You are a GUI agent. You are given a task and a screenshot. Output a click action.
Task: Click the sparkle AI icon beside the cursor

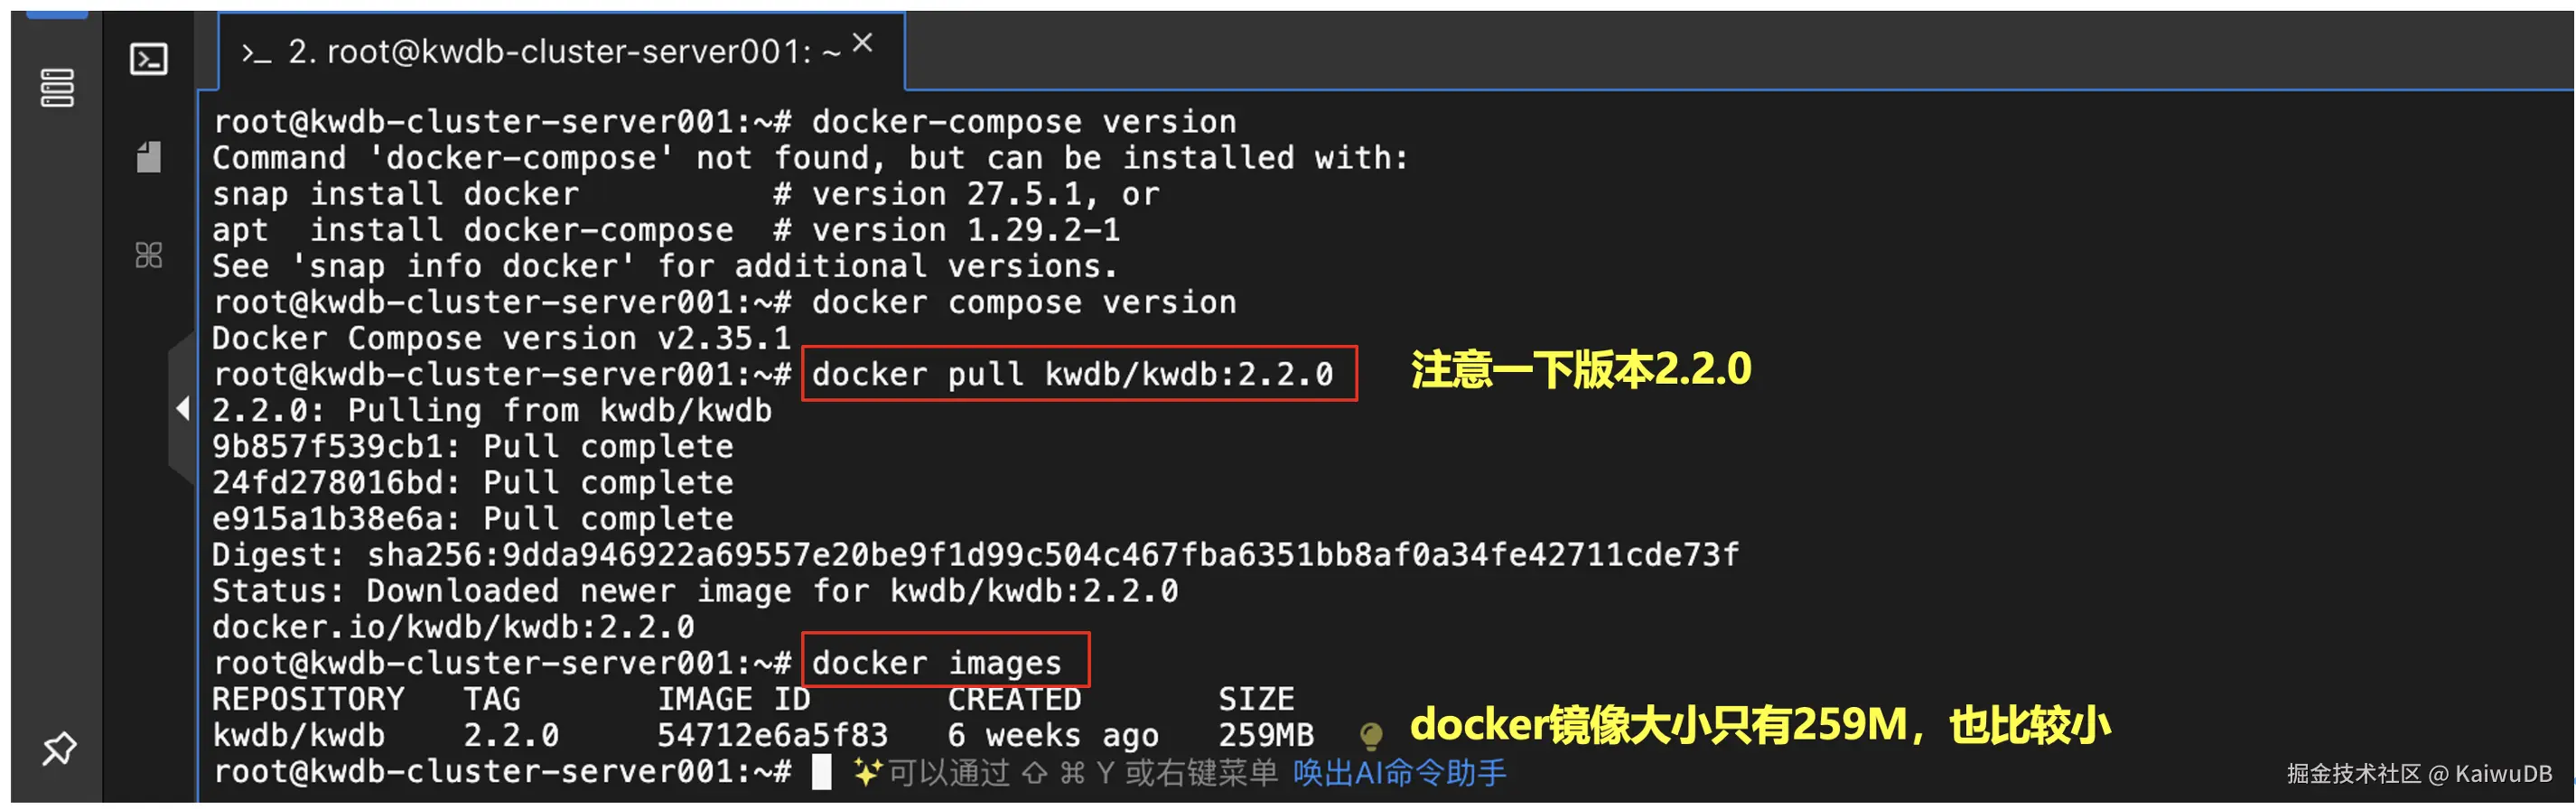(867, 772)
